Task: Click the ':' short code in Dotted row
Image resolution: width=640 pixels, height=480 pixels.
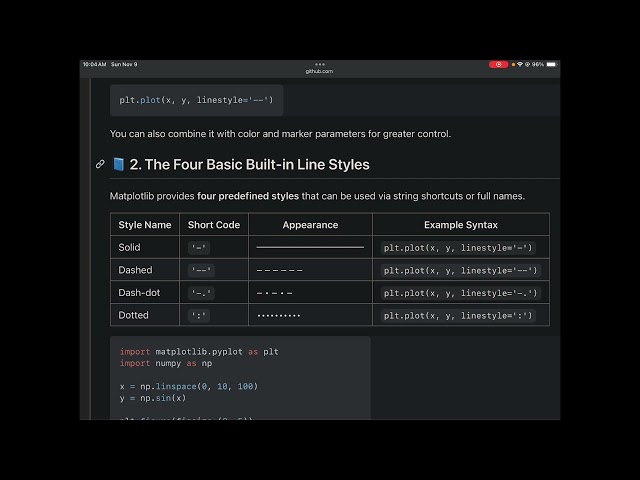Action: (x=199, y=316)
